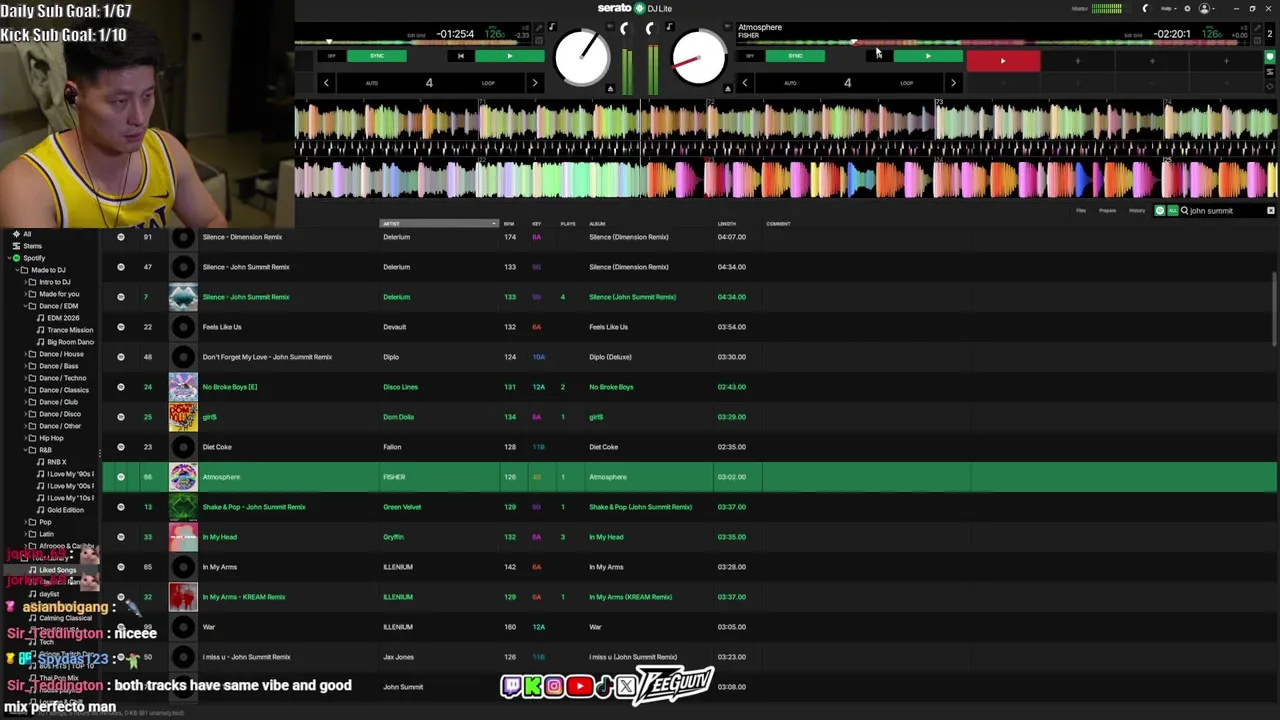Open the Files panel

pyautogui.click(x=1081, y=211)
